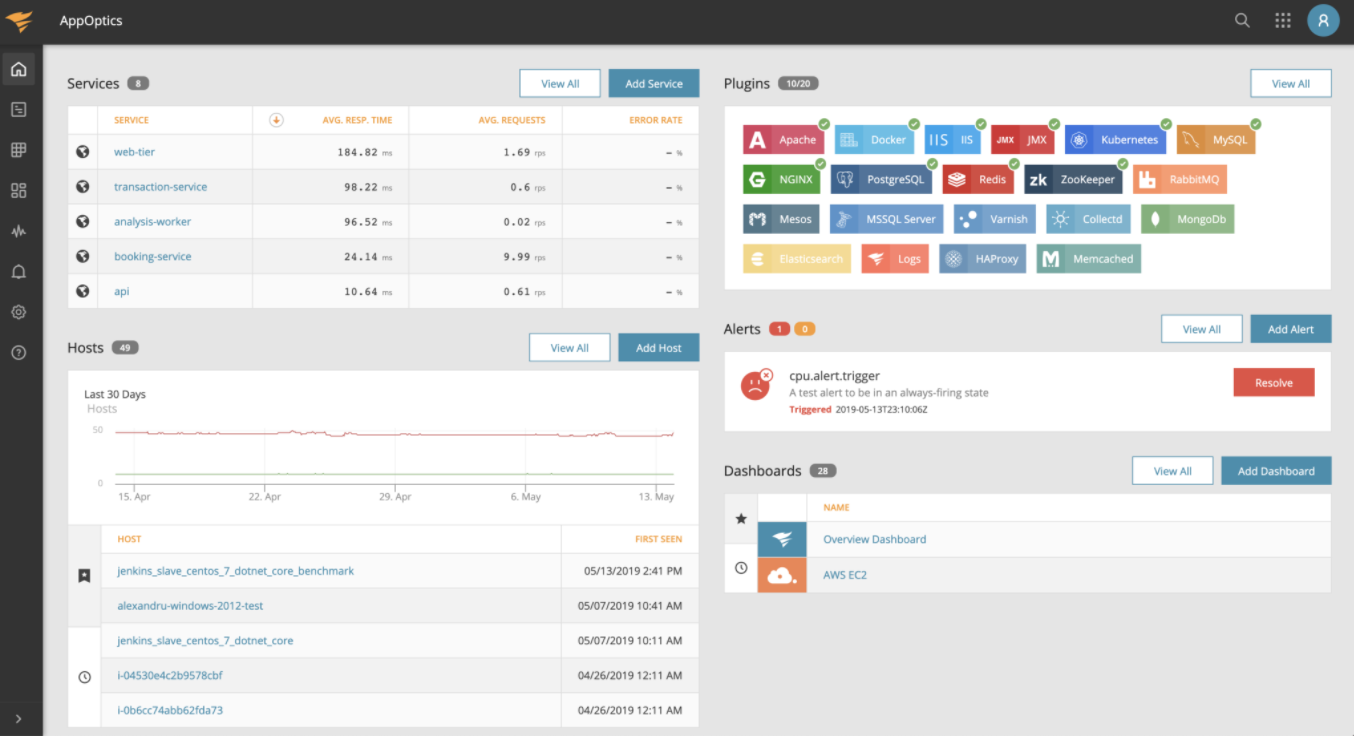Open the web-tier service link
The image size is (1354, 736).
click(134, 152)
